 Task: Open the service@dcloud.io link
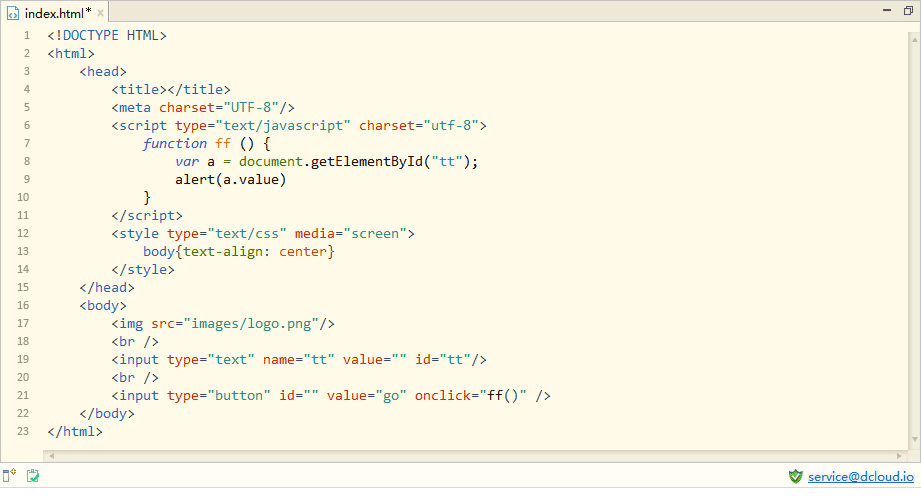click(861, 477)
